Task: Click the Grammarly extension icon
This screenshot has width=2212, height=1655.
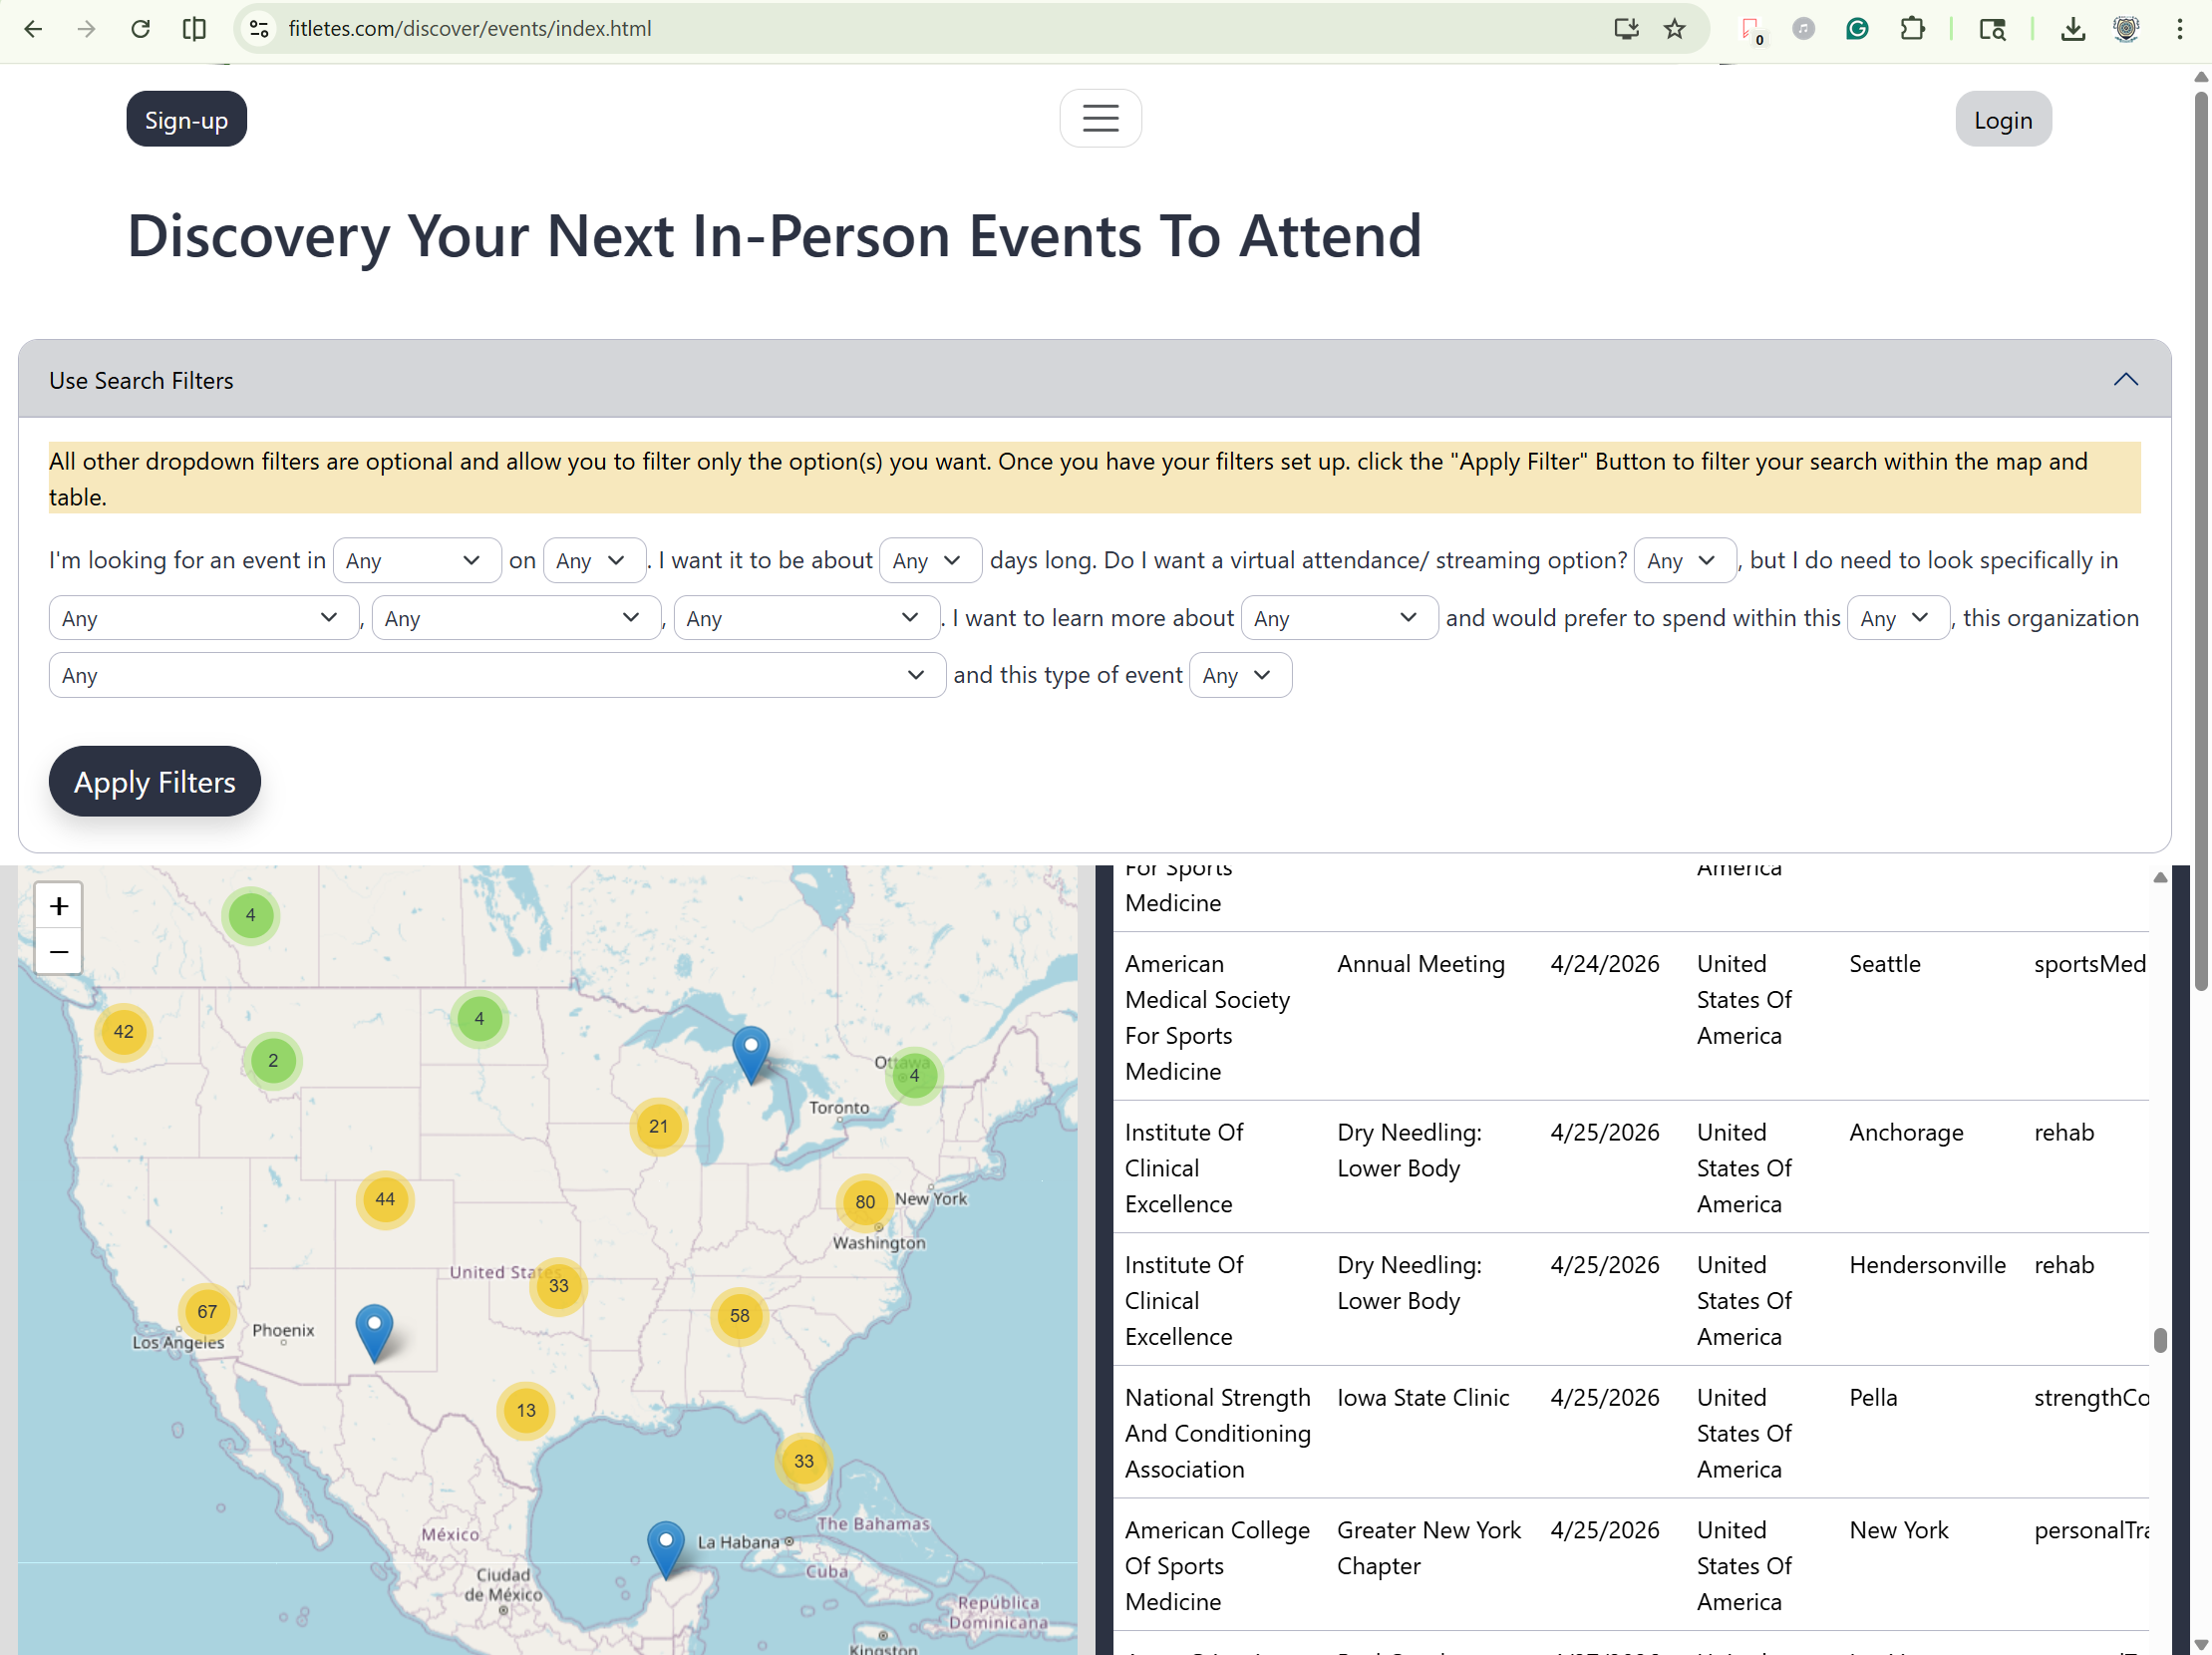Action: 1857,29
